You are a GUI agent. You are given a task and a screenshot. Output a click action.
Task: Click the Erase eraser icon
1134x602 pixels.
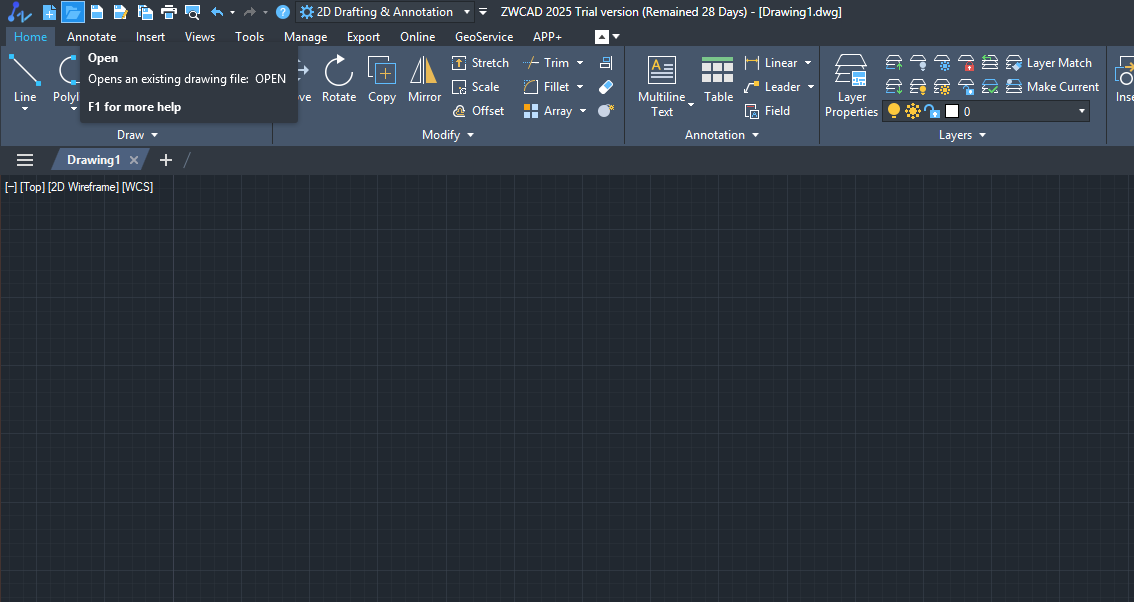point(606,87)
